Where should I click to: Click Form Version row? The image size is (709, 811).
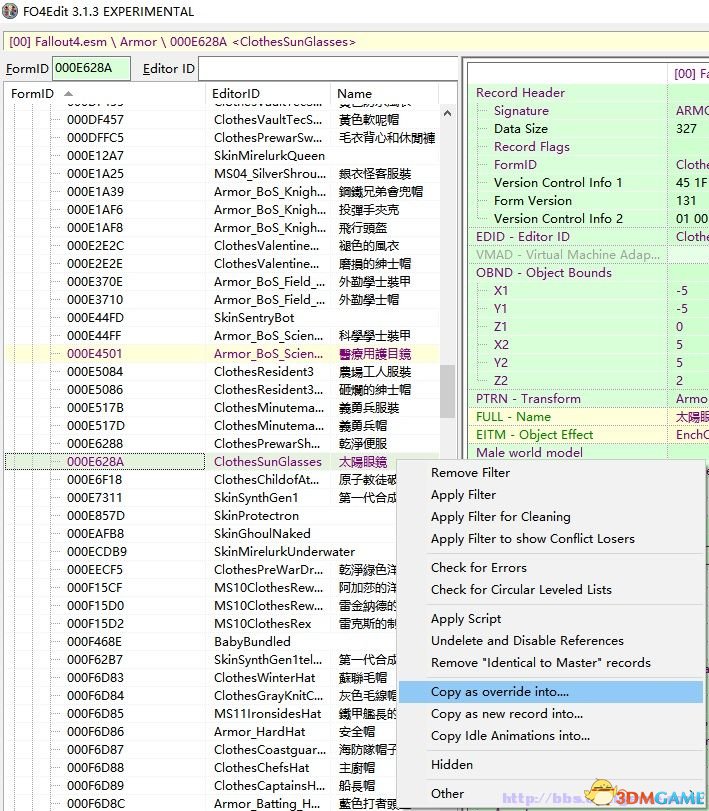pos(588,201)
